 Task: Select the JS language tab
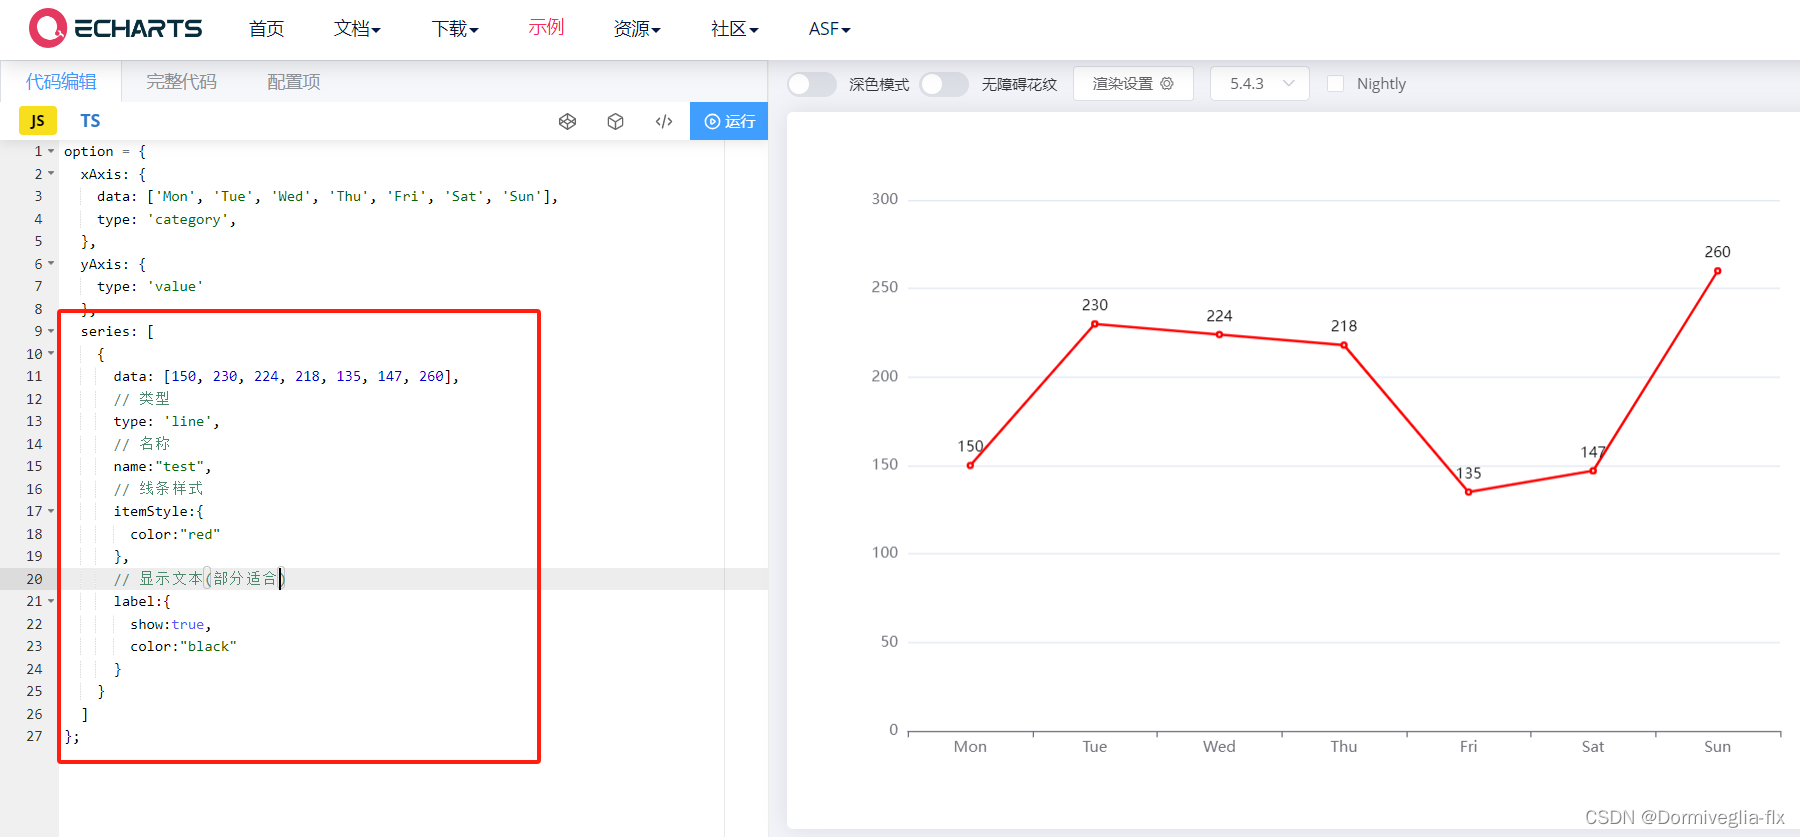click(x=37, y=121)
